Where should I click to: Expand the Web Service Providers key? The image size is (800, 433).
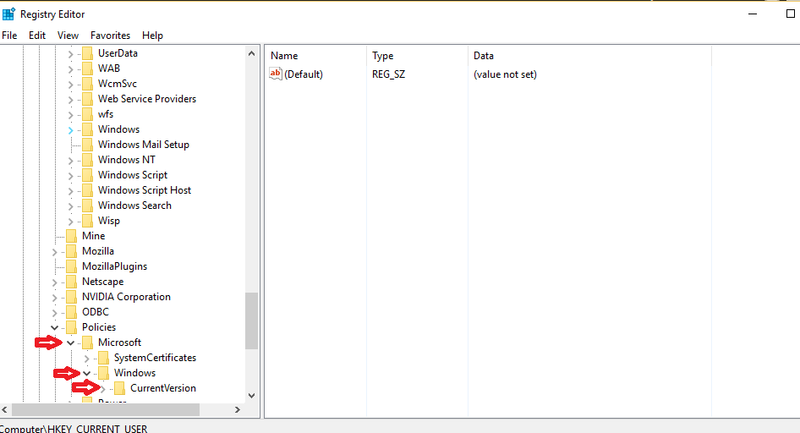pyautogui.click(x=70, y=99)
